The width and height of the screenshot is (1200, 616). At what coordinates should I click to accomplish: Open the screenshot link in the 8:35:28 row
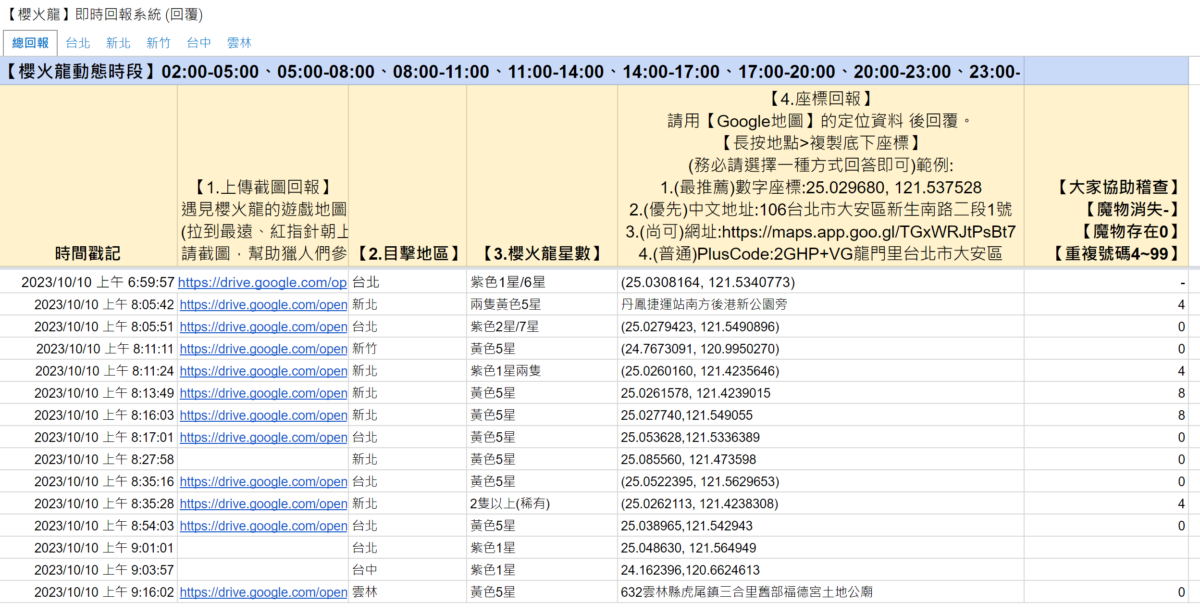click(x=263, y=503)
